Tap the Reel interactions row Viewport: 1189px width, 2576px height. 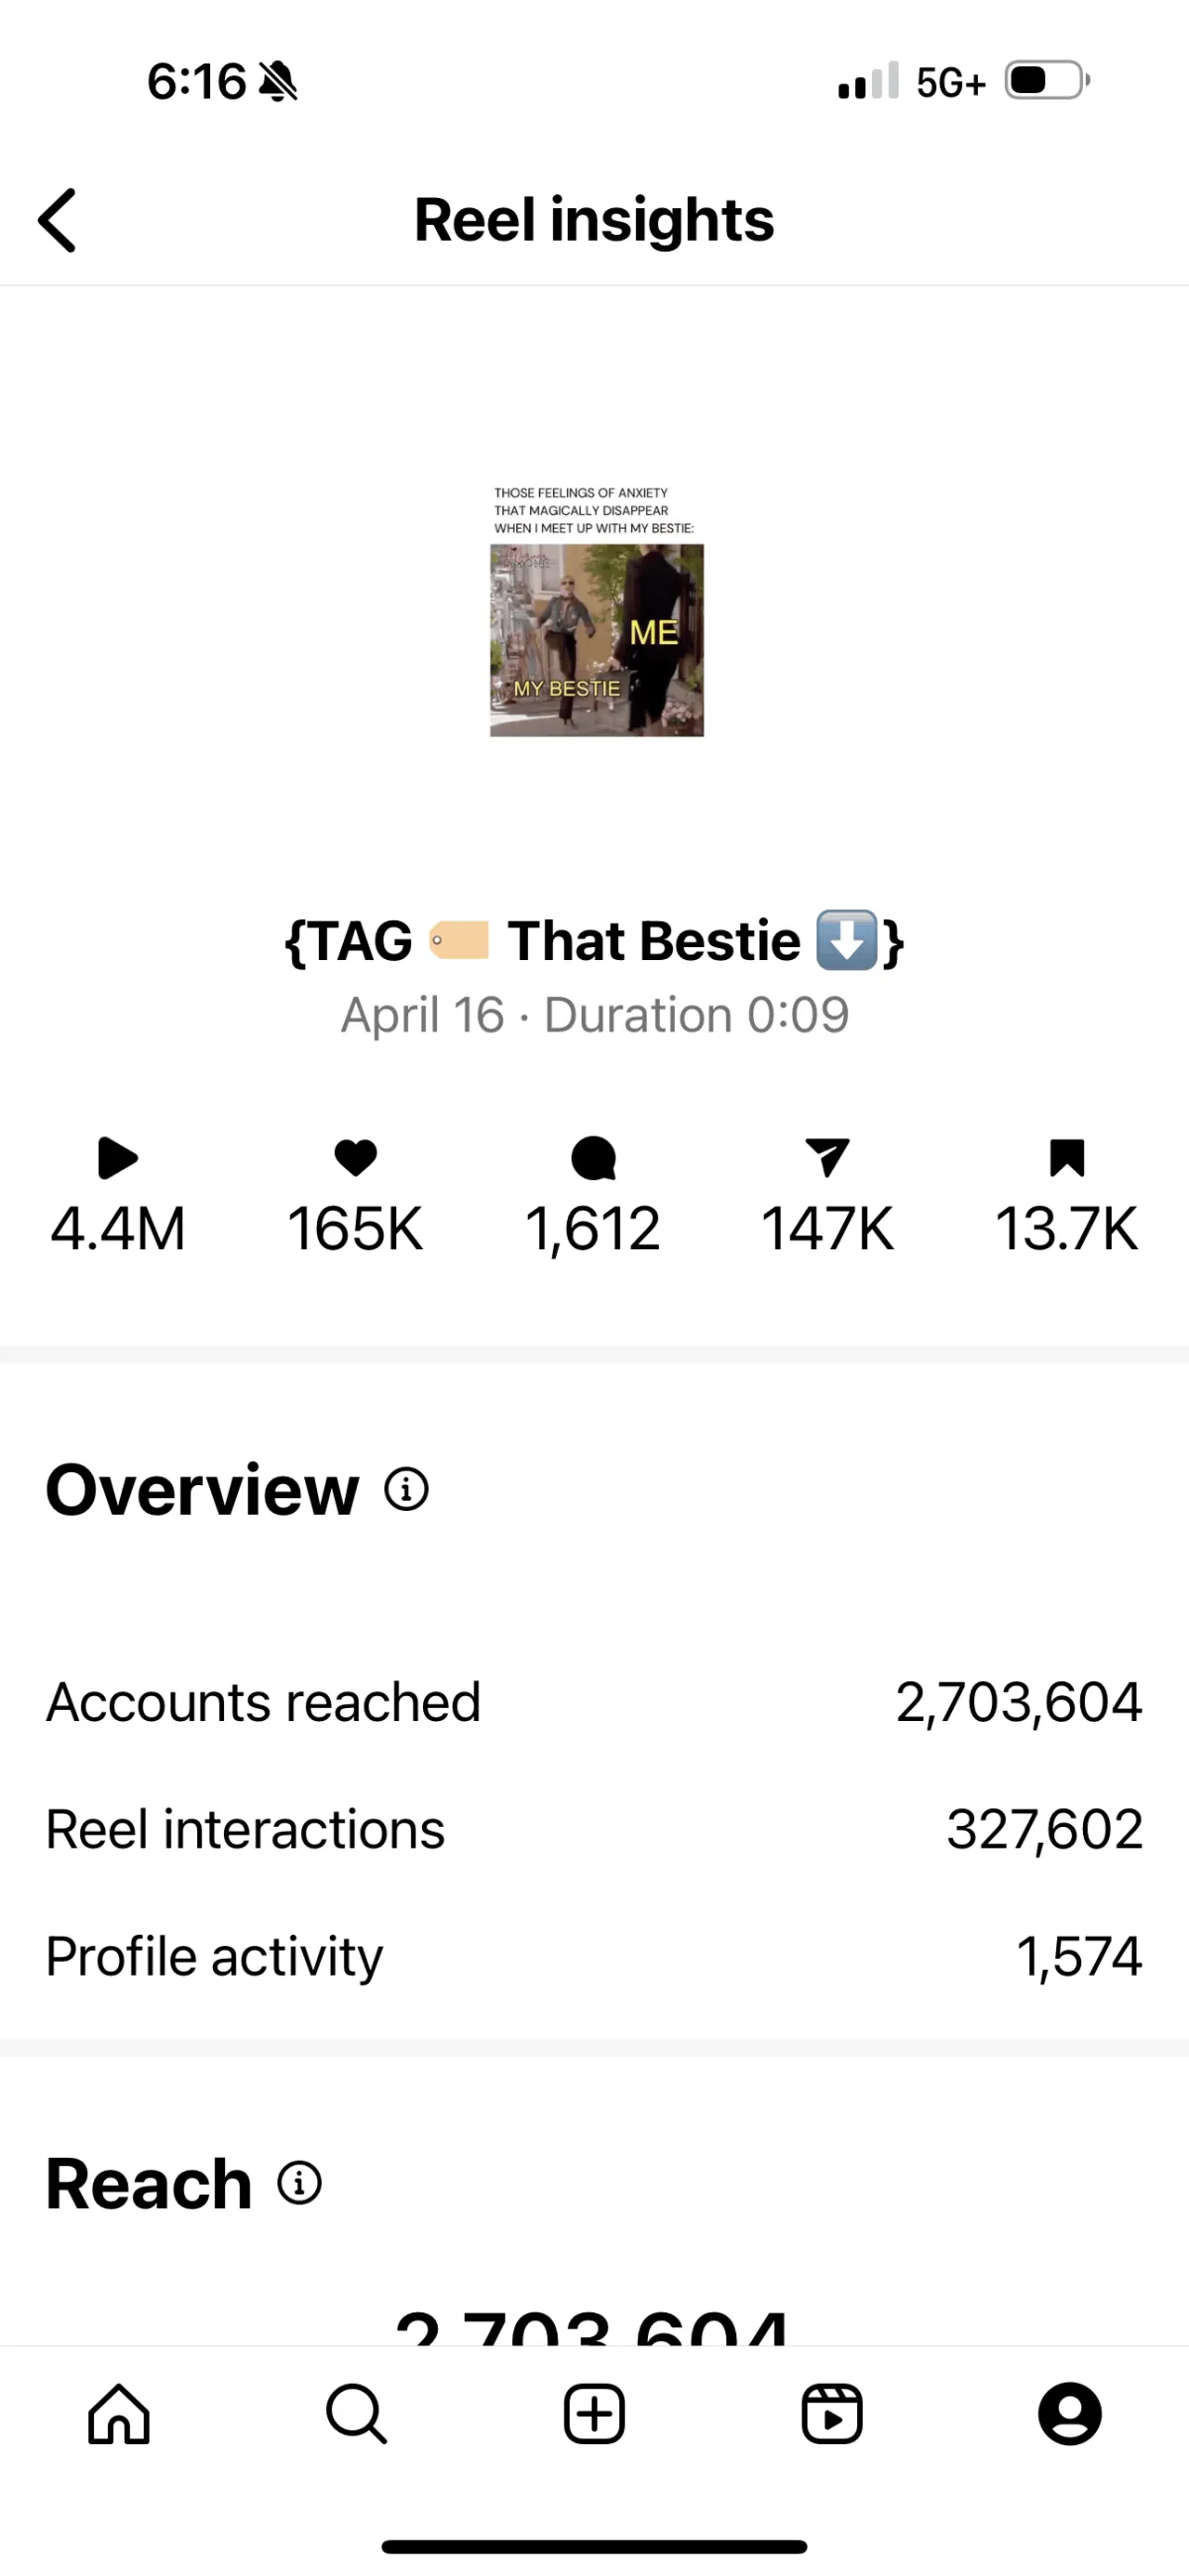pos(594,1829)
